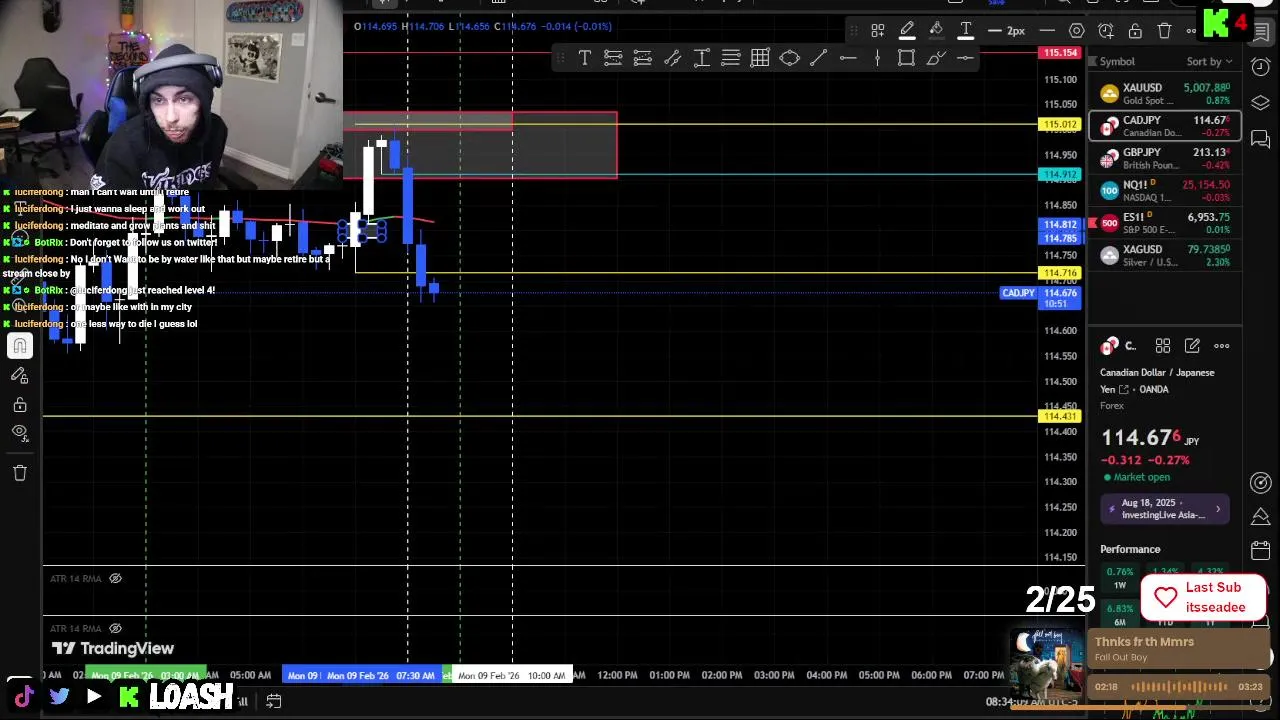
Task: Open object tree layers icon
Action: click(1261, 103)
